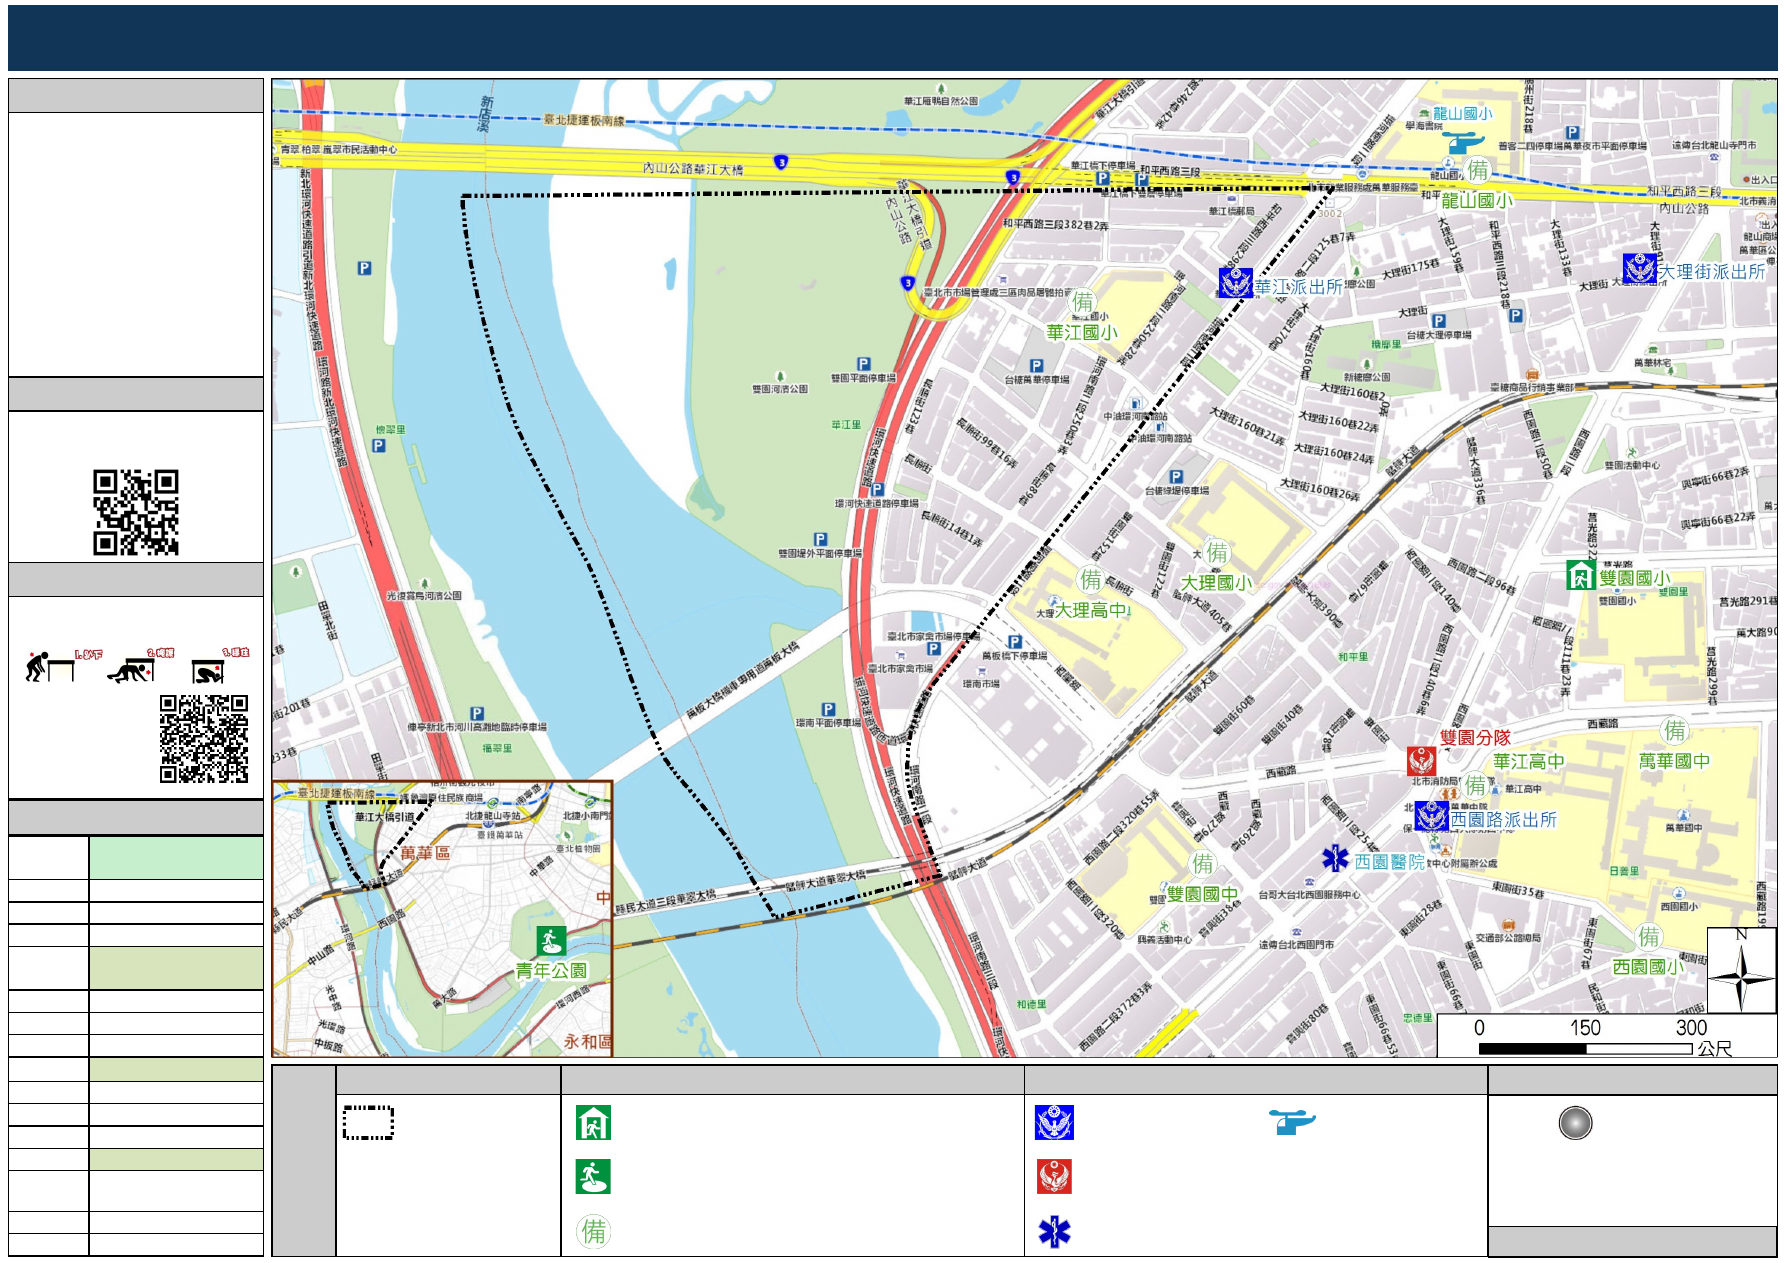Click the upper QR code in left panel

click(x=136, y=512)
